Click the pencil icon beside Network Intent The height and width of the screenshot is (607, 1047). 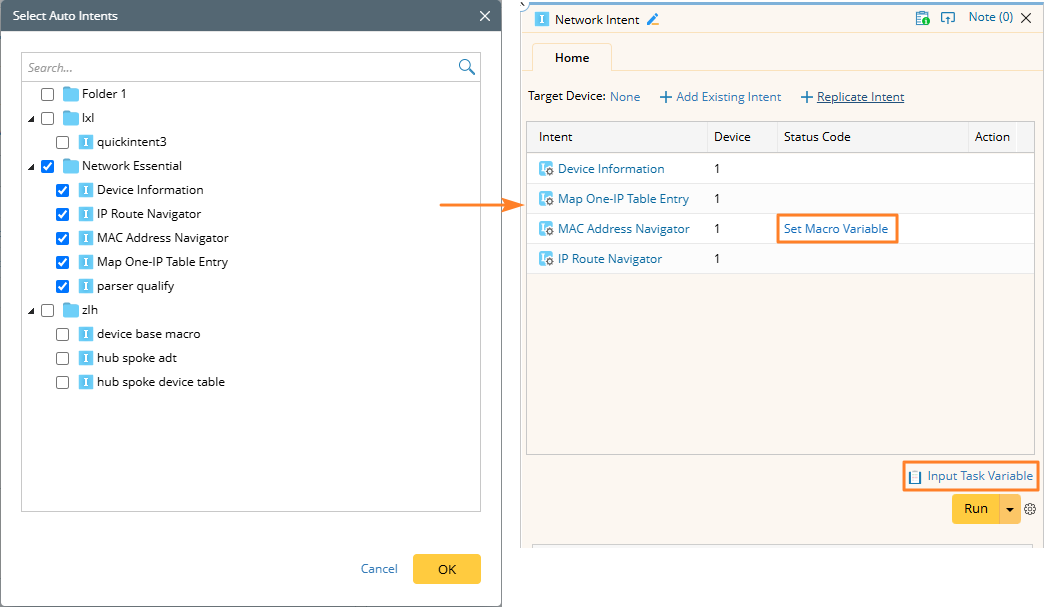[653, 19]
